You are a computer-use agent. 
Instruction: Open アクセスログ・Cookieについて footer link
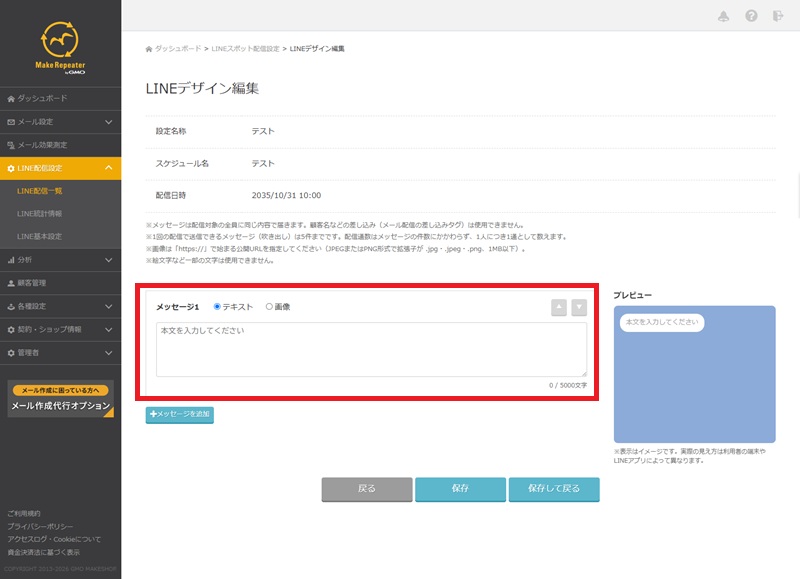(x=54, y=539)
